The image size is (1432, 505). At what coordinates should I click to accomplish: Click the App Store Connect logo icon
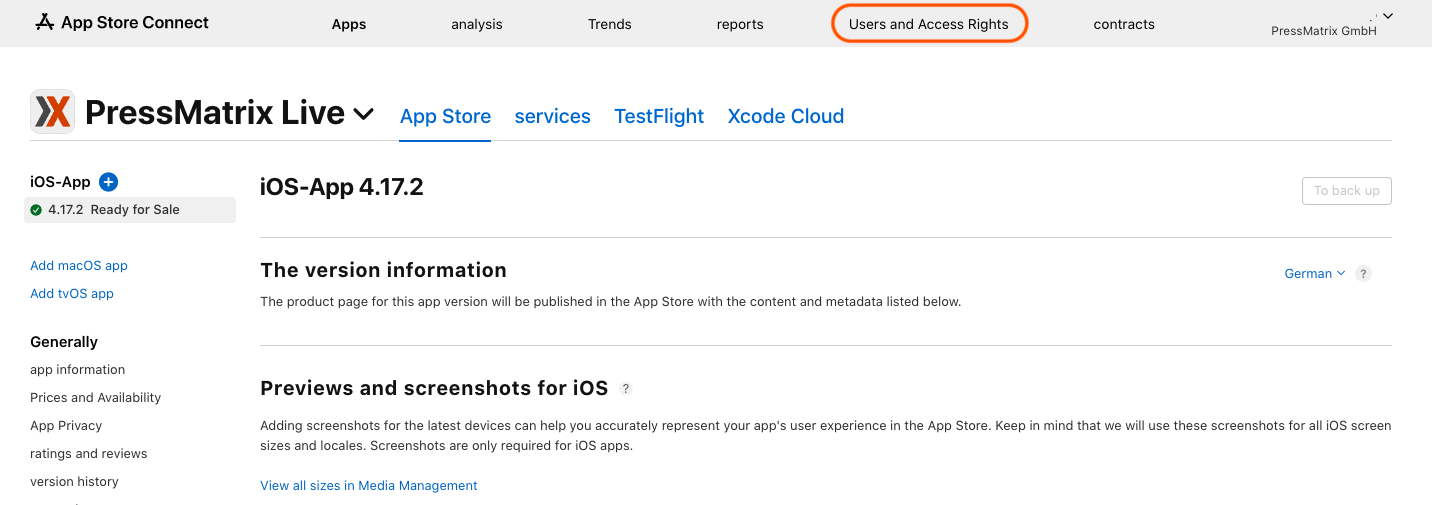(x=44, y=22)
